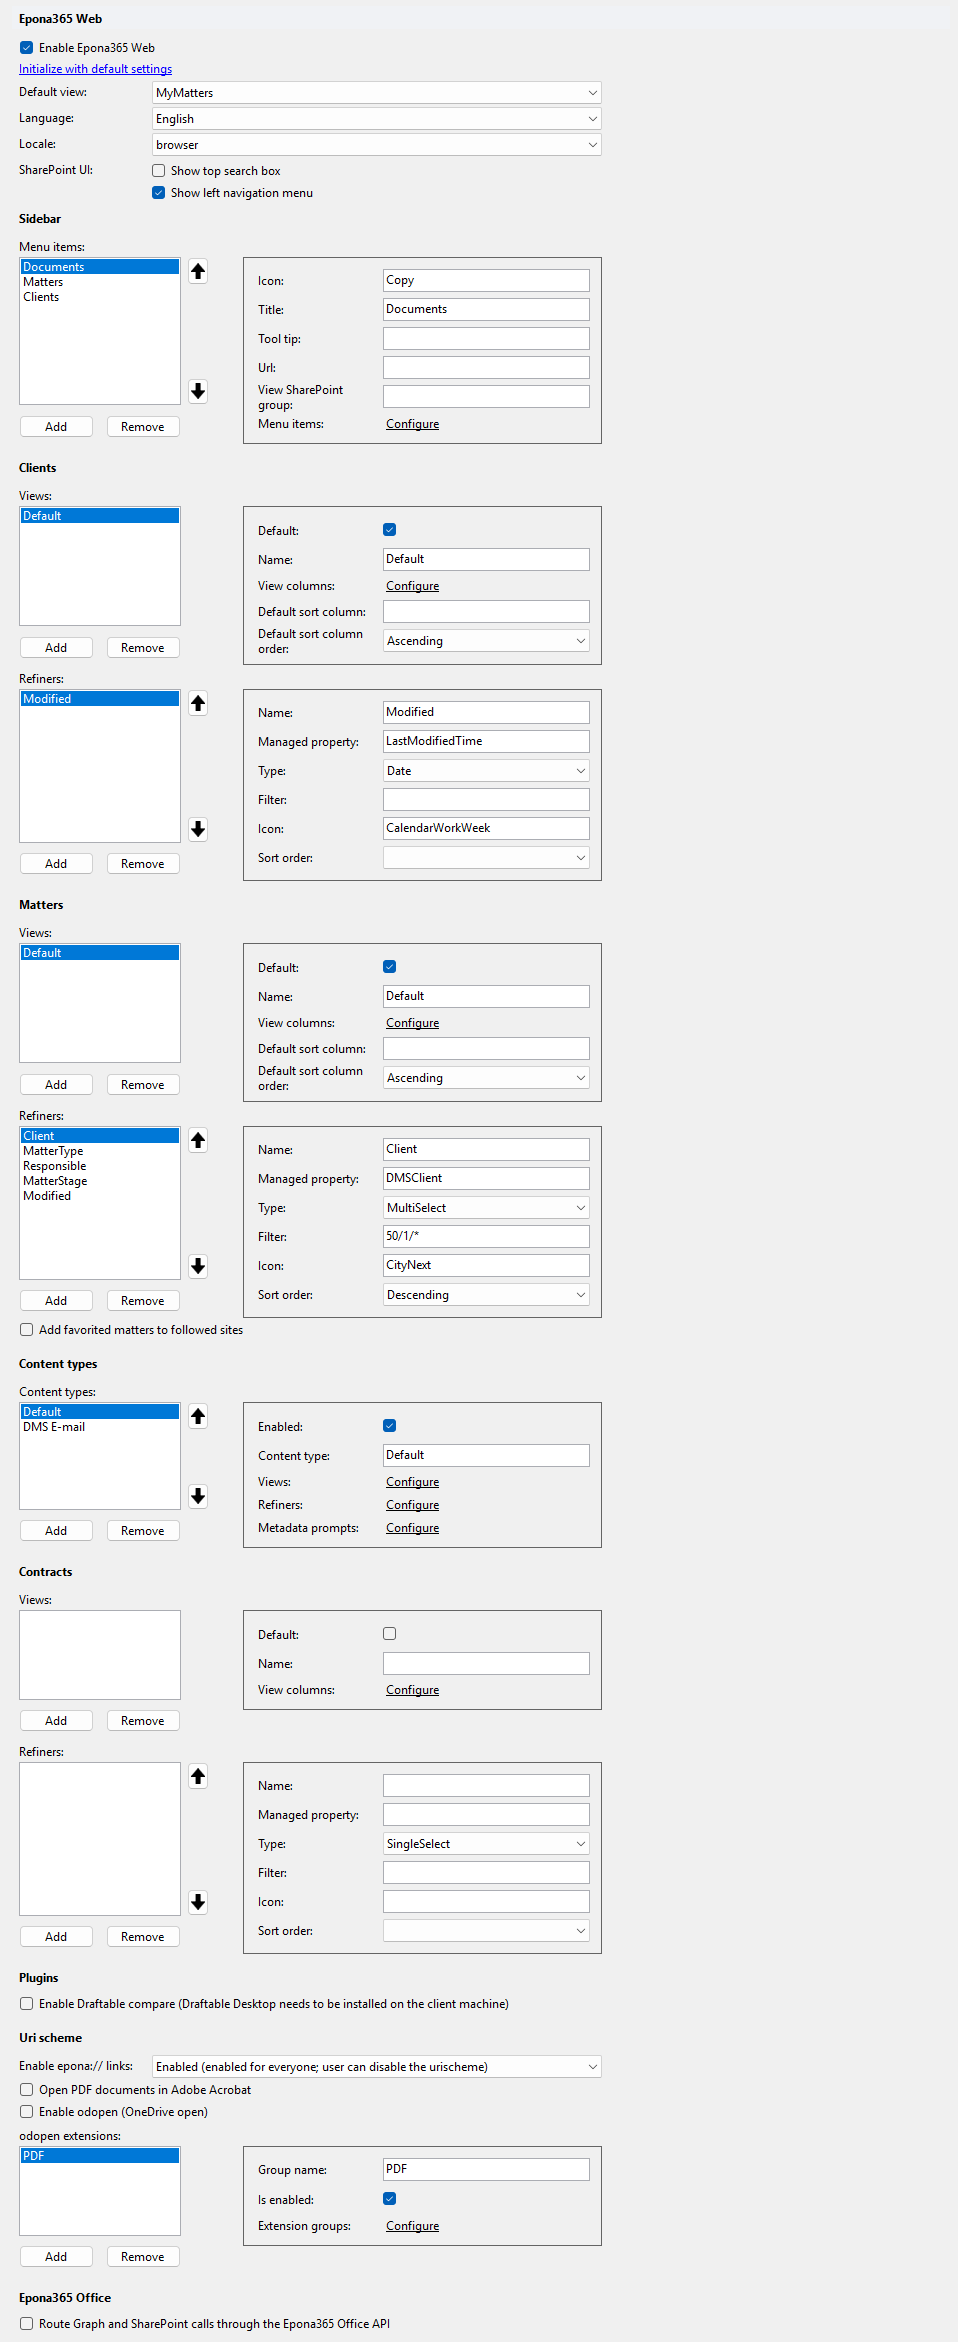The image size is (958, 2342).
Task: Uncheck Default for Matters view
Action: pos(390,967)
